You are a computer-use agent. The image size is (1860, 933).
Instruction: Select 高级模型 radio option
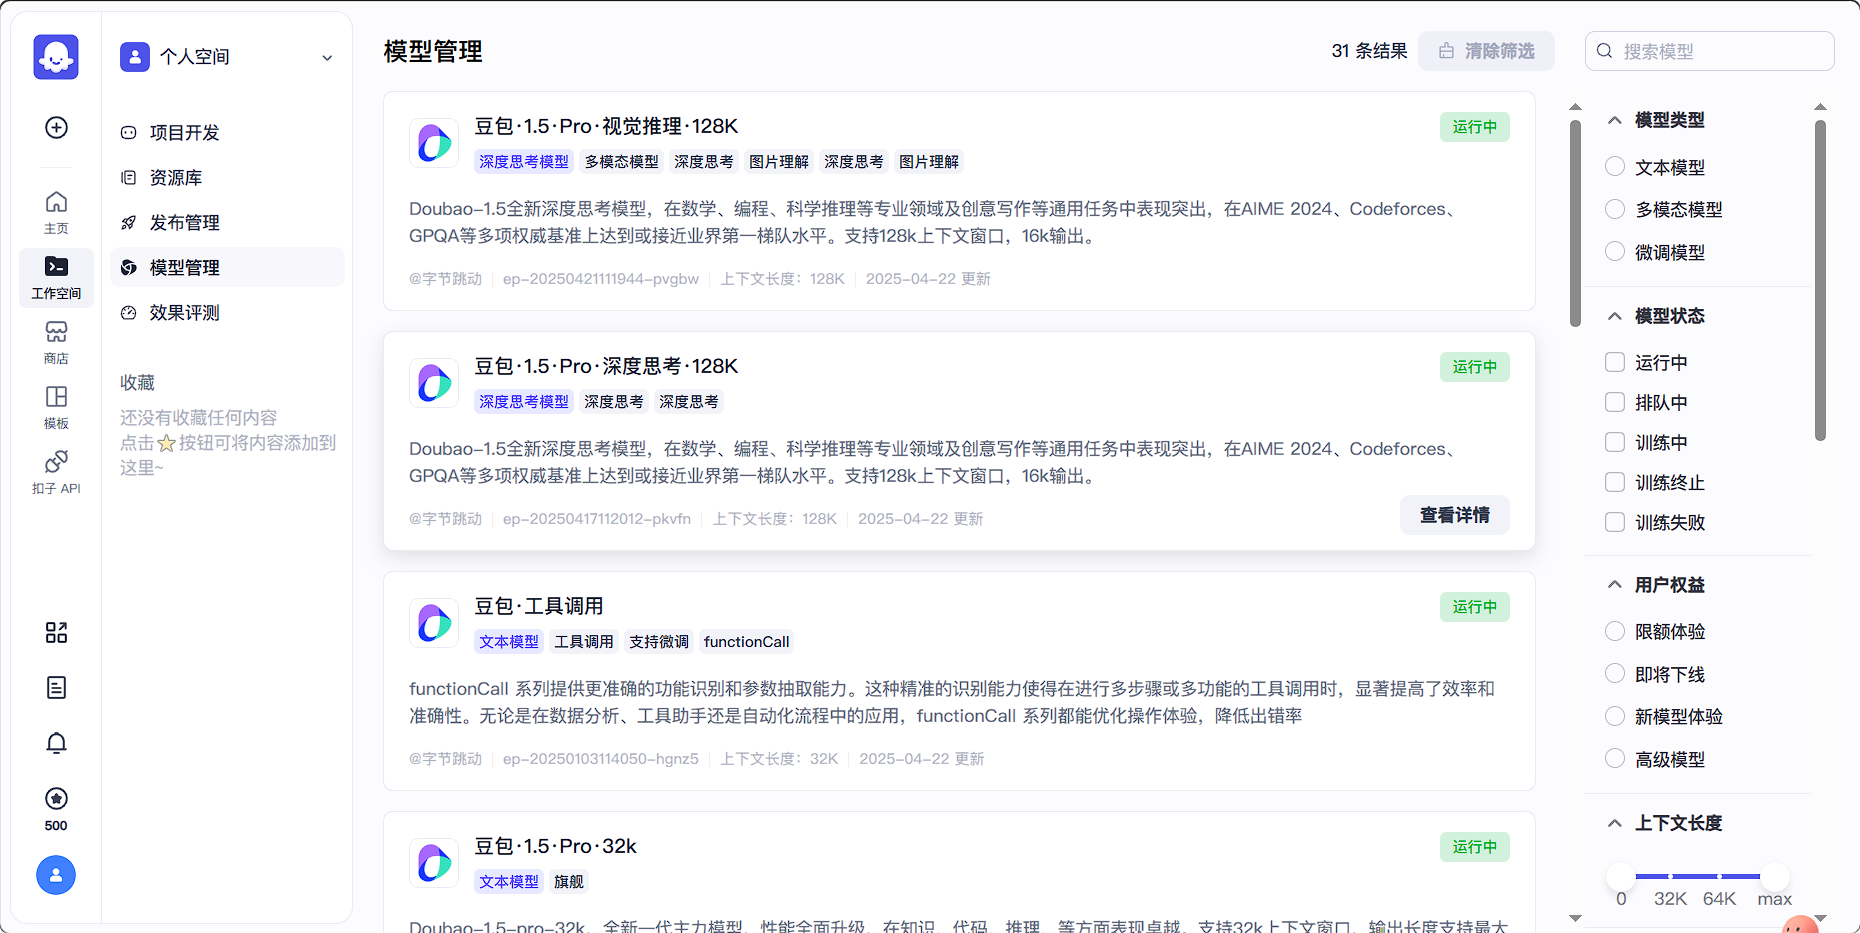coord(1615,758)
